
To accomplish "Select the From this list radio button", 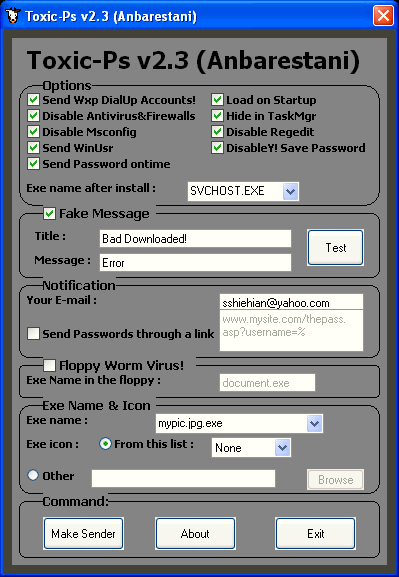I will 106,444.
